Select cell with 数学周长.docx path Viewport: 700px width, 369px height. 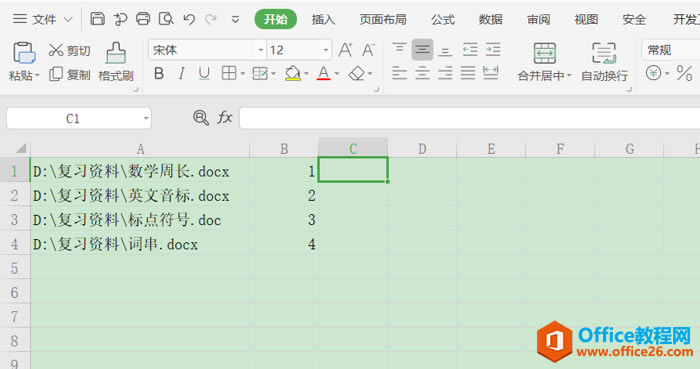click(140, 171)
